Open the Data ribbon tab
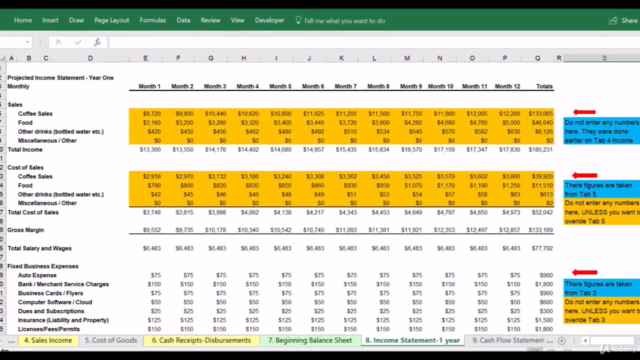Image resolution: width=640 pixels, height=360 pixels. (183, 20)
